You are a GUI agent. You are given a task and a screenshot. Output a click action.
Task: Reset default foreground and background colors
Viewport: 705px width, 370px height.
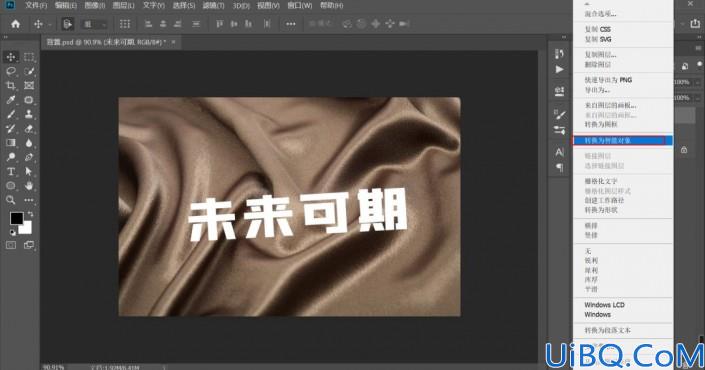point(13,232)
